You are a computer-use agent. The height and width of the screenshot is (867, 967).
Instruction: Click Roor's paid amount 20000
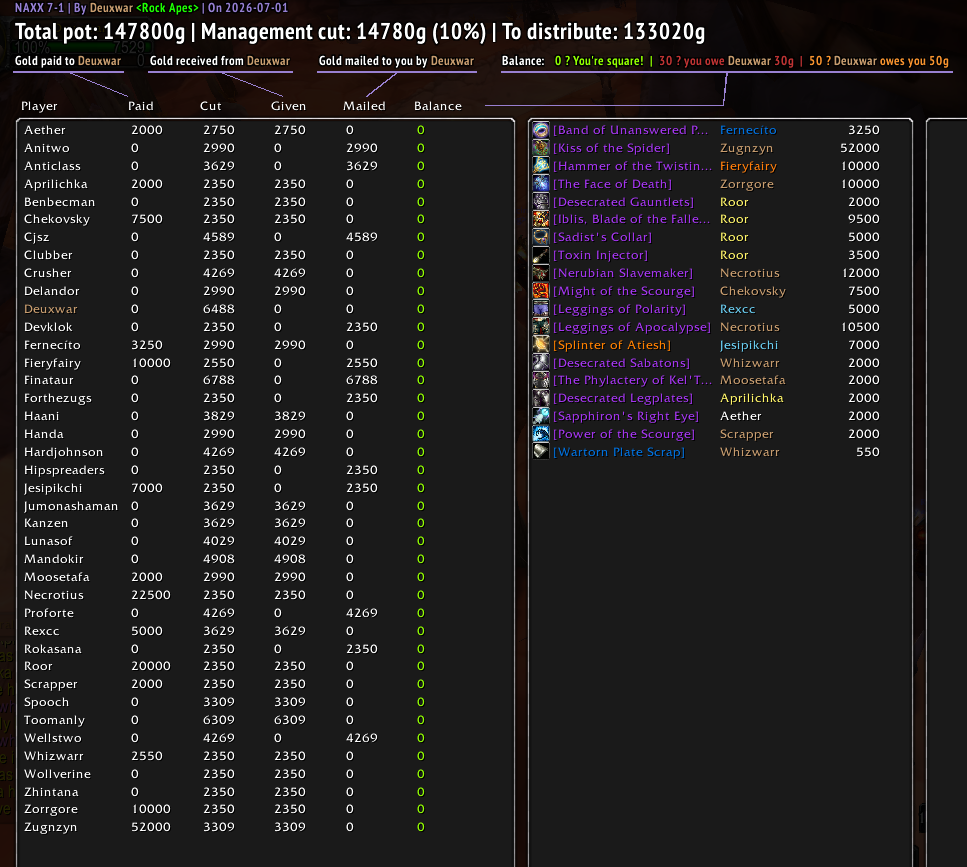click(x=150, y=666)
